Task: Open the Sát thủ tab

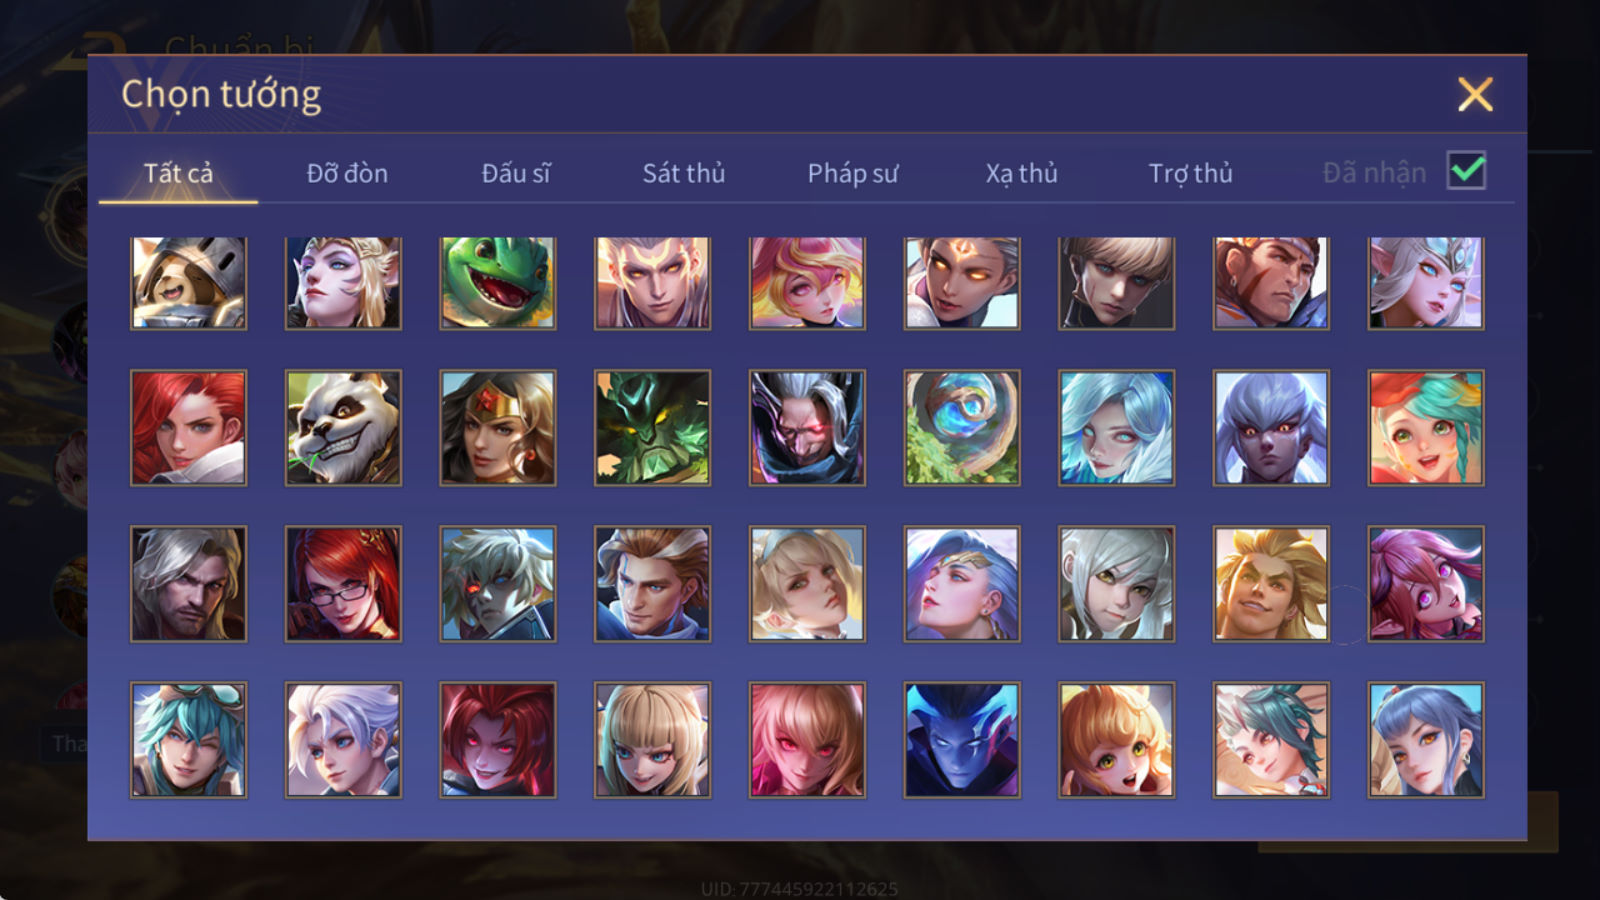Action: pyautogui.click(x=683, y=173)
